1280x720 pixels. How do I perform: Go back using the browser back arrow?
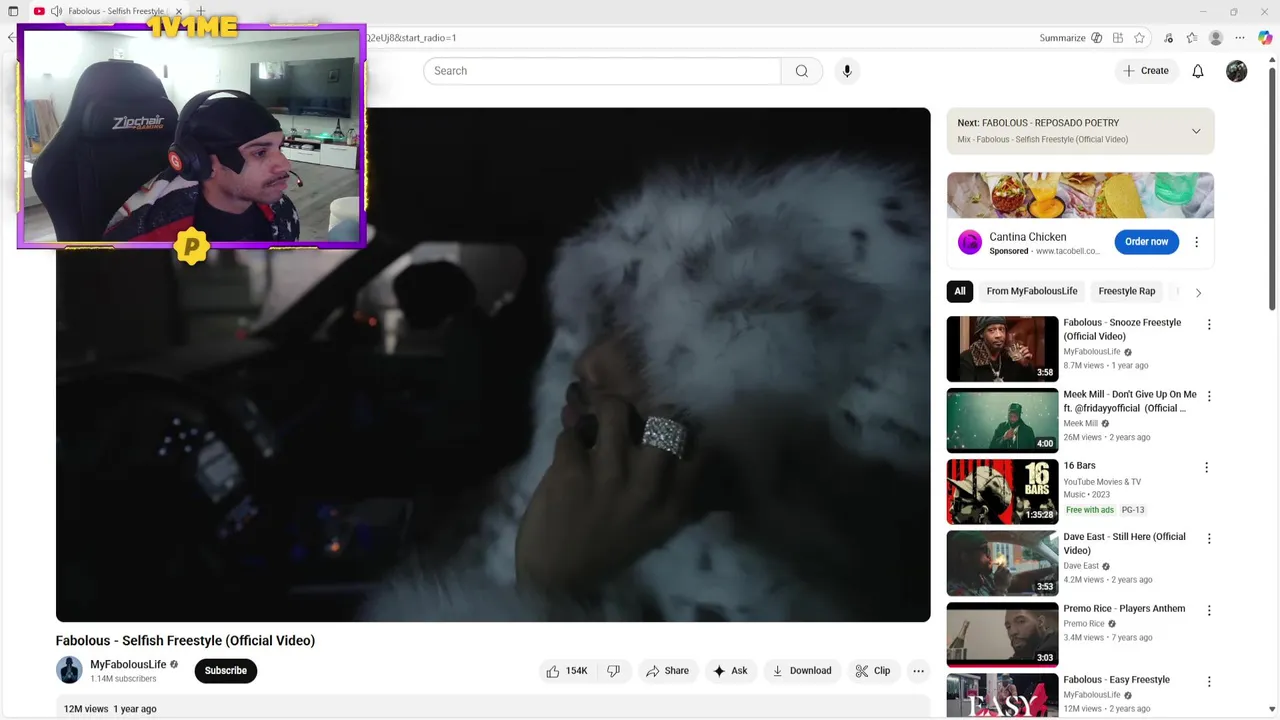pyautogui.click(x=11, y=38)
